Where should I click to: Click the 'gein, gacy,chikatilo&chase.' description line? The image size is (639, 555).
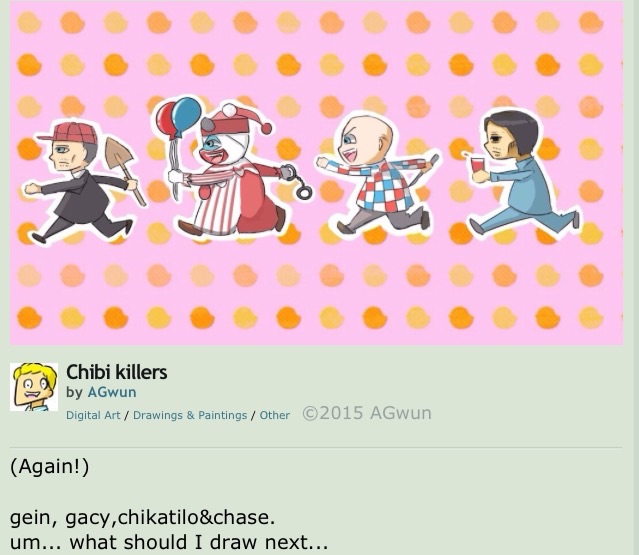click(x=143, y=518)
